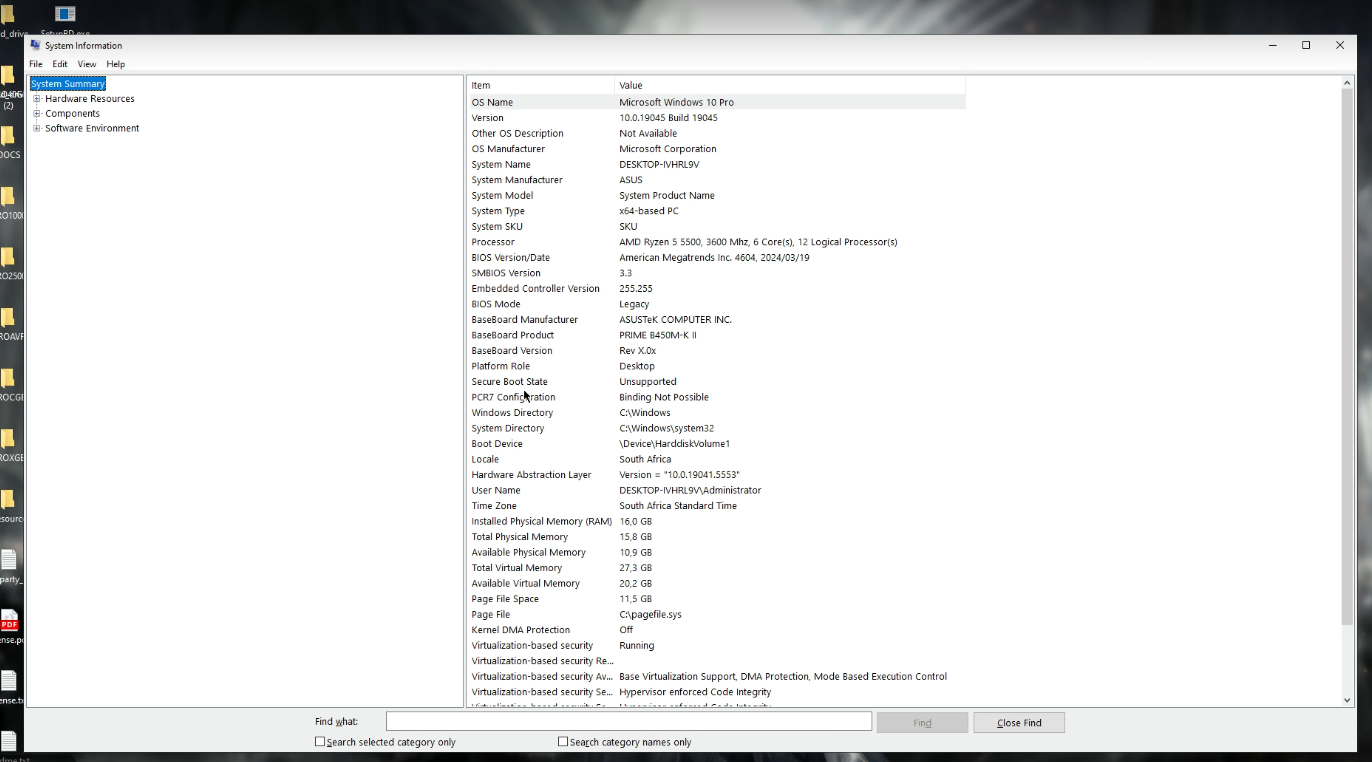Viewport: 1372px width, 762px height.
Task: Select the BaseBoard Version item
Action: pos(511,351)
